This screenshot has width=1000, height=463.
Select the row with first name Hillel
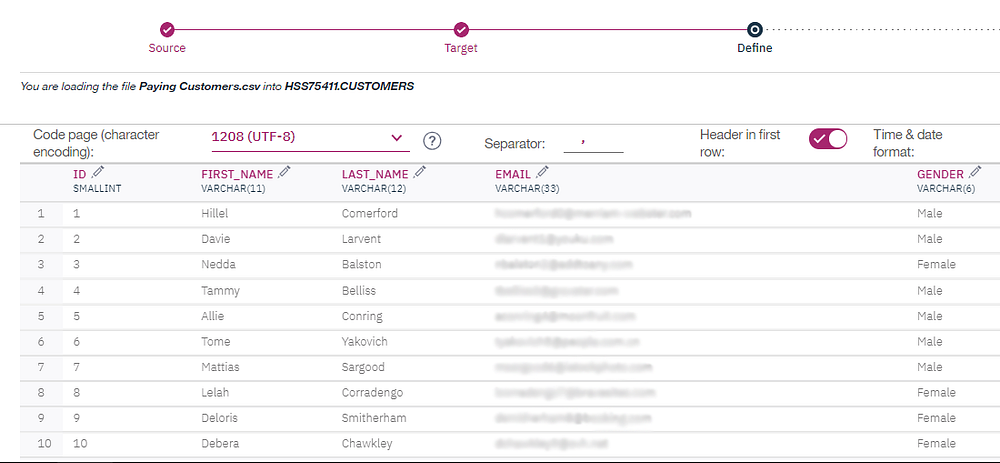217,213
